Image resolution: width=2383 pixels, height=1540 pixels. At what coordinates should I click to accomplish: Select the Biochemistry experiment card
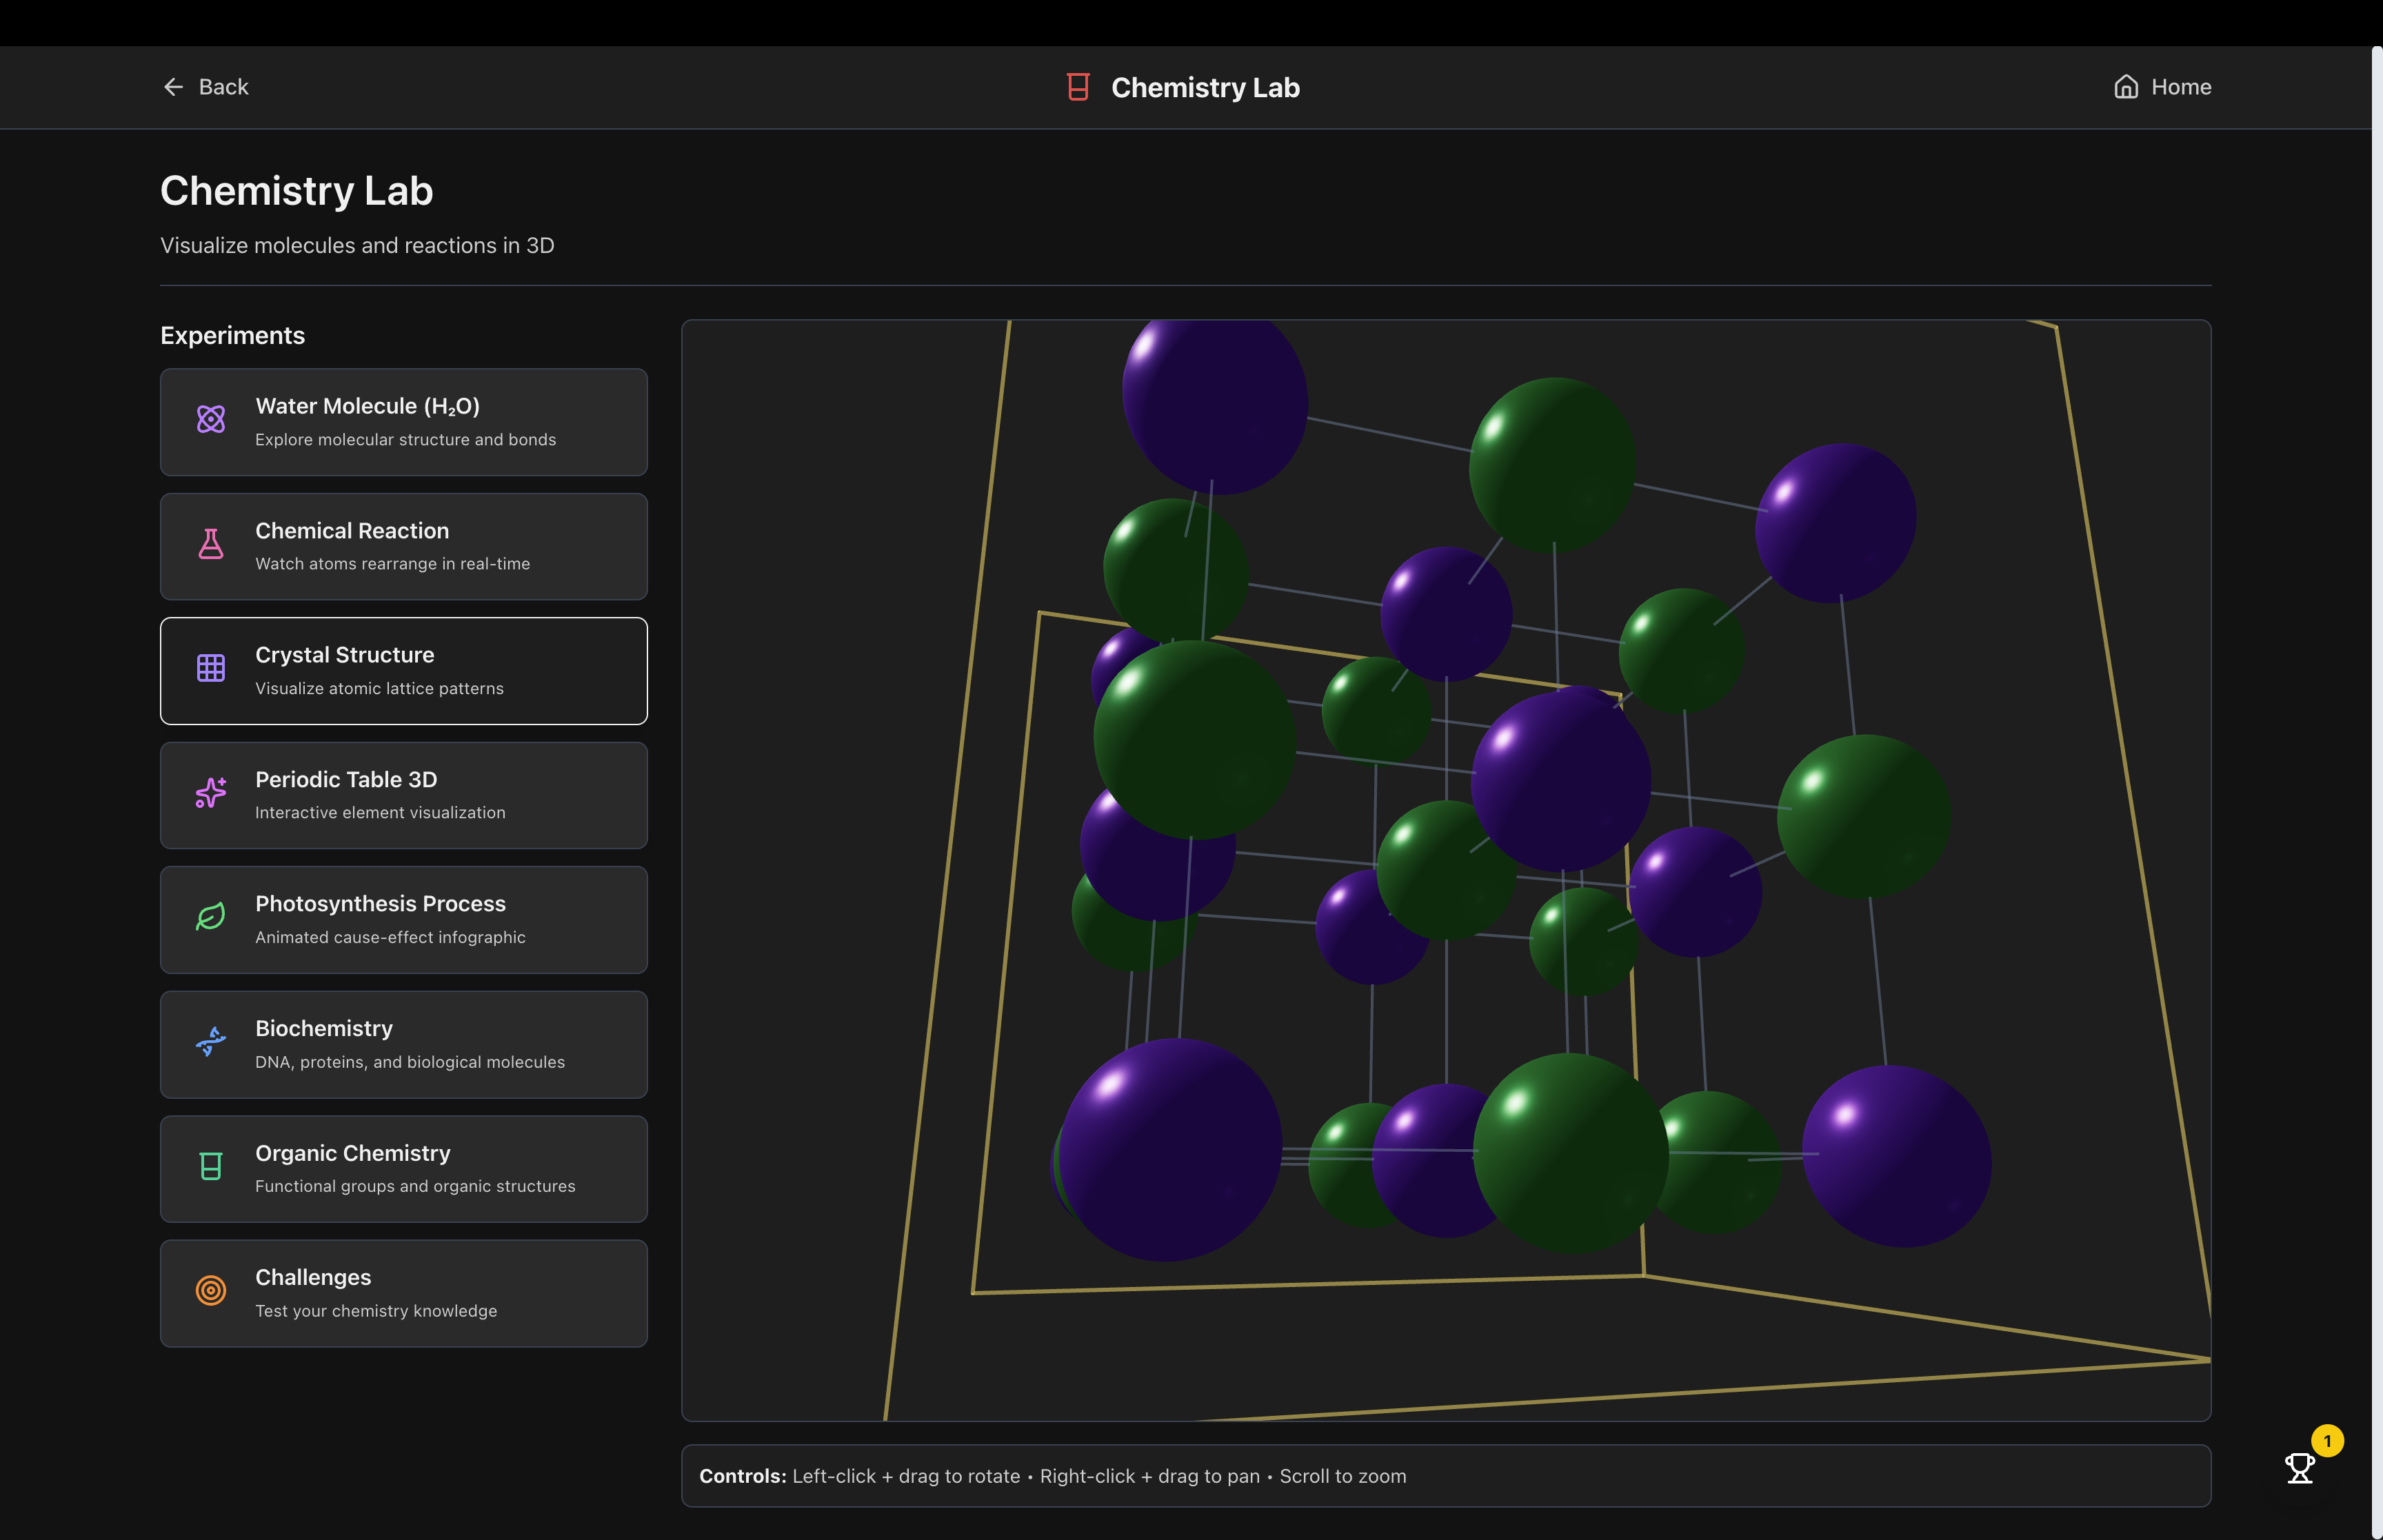(404, 1044)
